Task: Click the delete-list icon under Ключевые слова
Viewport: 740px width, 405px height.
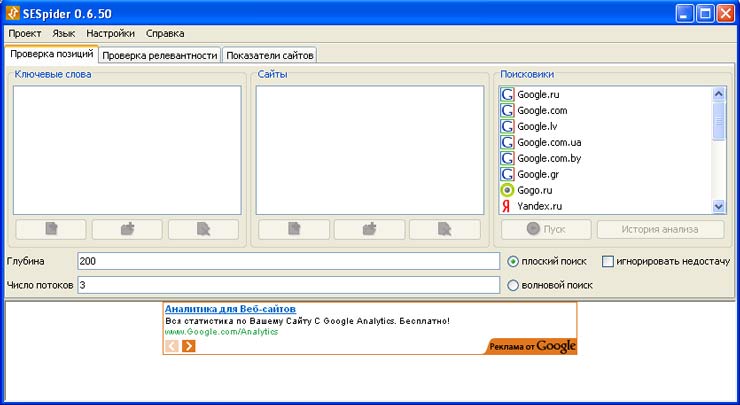Action: [203, 229]
